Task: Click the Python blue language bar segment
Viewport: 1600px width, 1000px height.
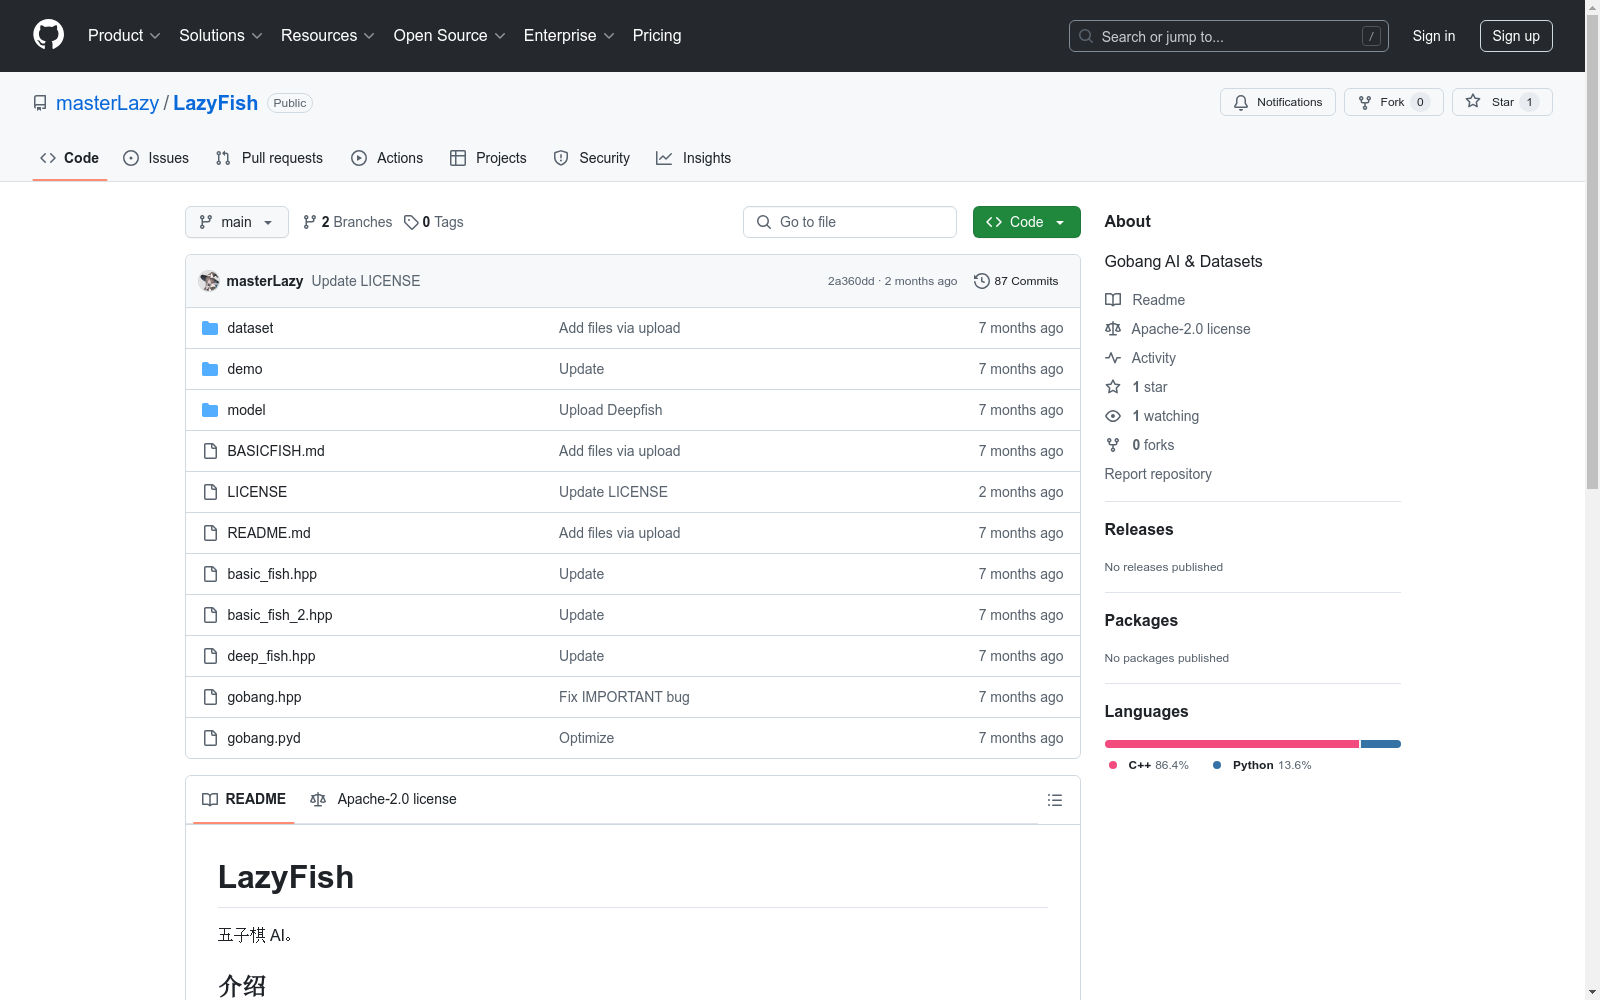Action: [1381, 744]
